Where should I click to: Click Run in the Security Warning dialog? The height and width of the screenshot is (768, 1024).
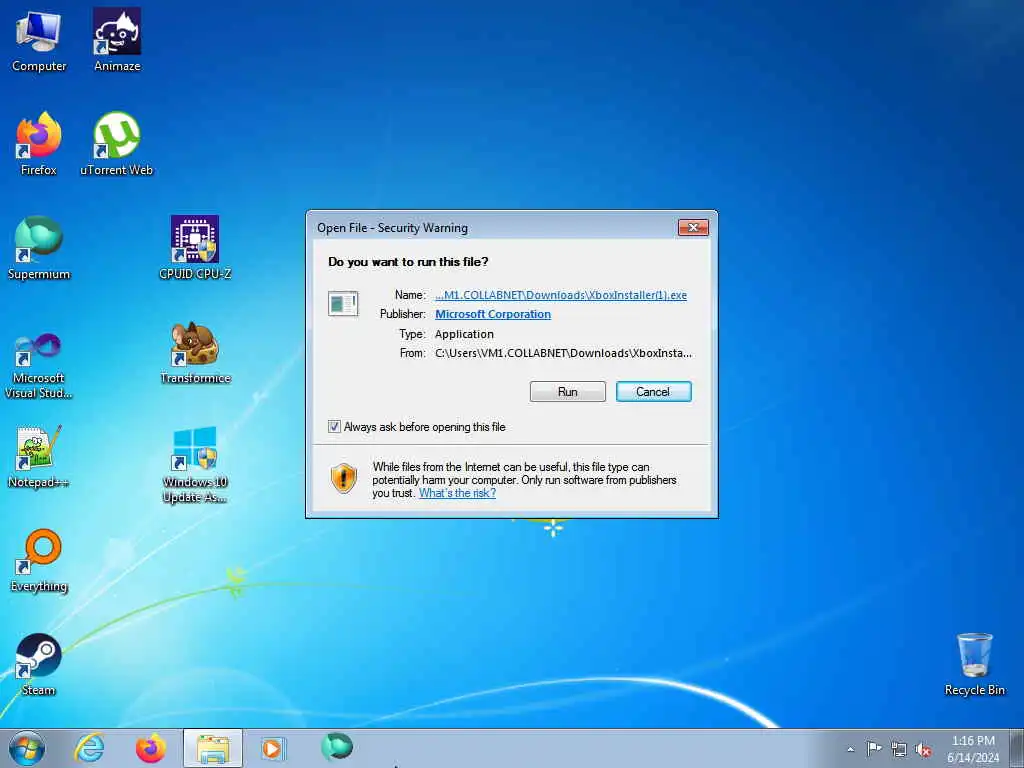click(568, 392)
